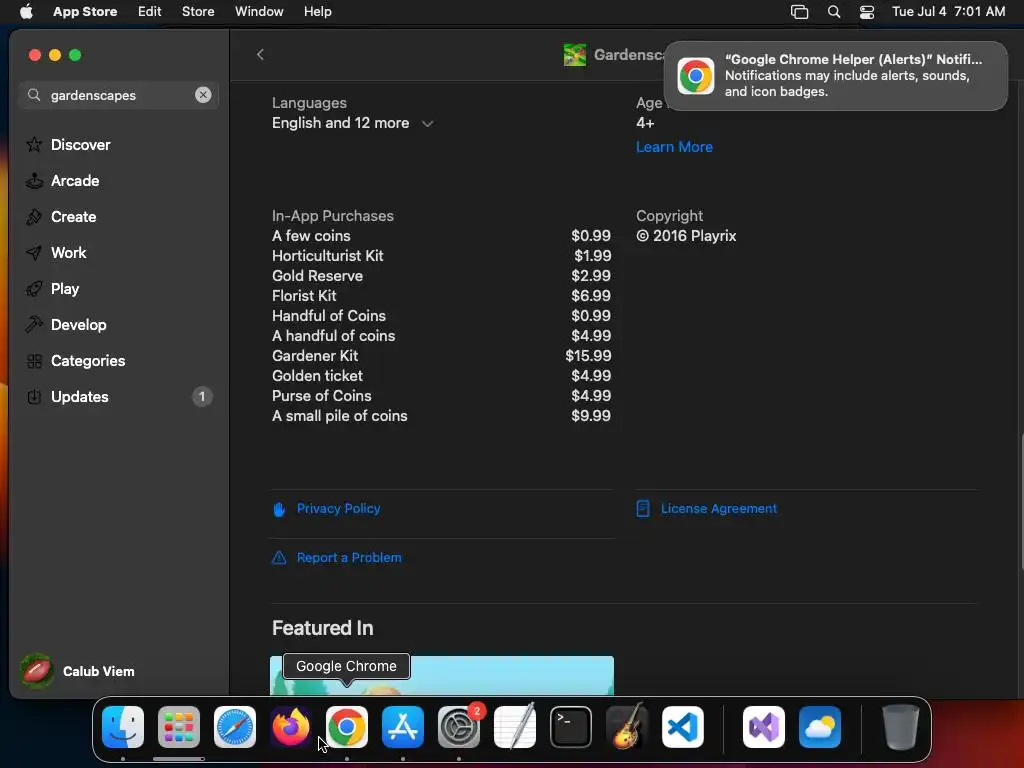Image resolution: width=1024 pixels, height=768 pixels.
Task: Open the Privacy Policy link
Action: (x=338, y=508)
